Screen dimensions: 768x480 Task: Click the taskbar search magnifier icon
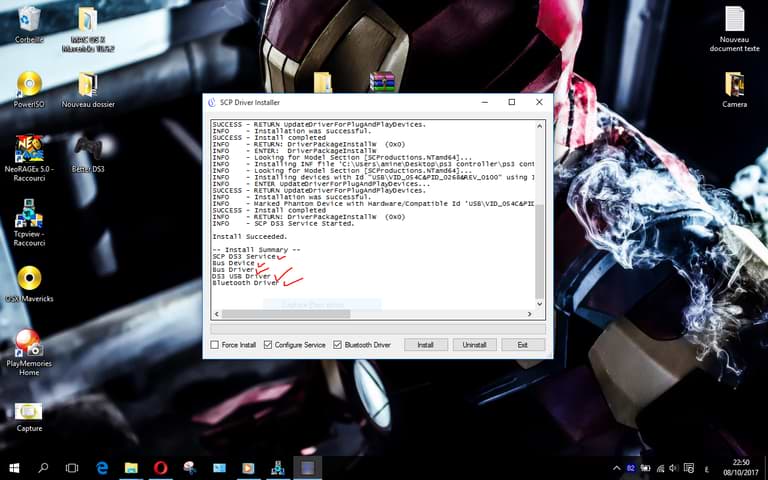(x=43, y=468)
